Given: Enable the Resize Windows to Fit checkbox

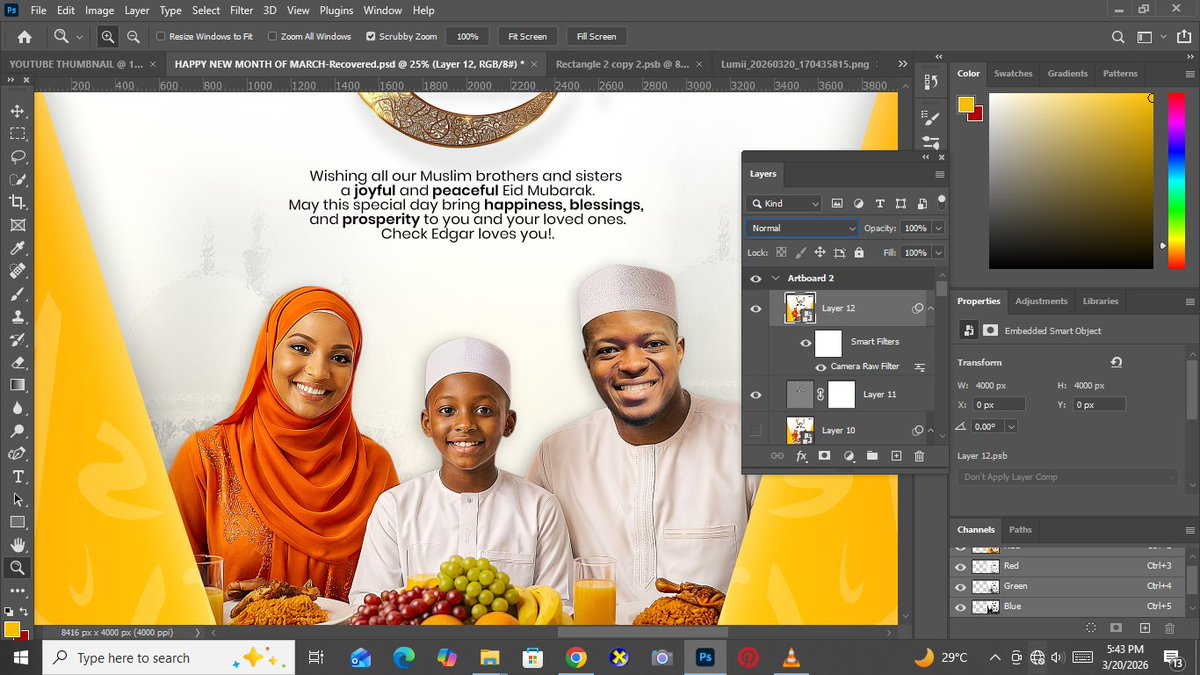Looking at the screenshot, I should 161,36.
